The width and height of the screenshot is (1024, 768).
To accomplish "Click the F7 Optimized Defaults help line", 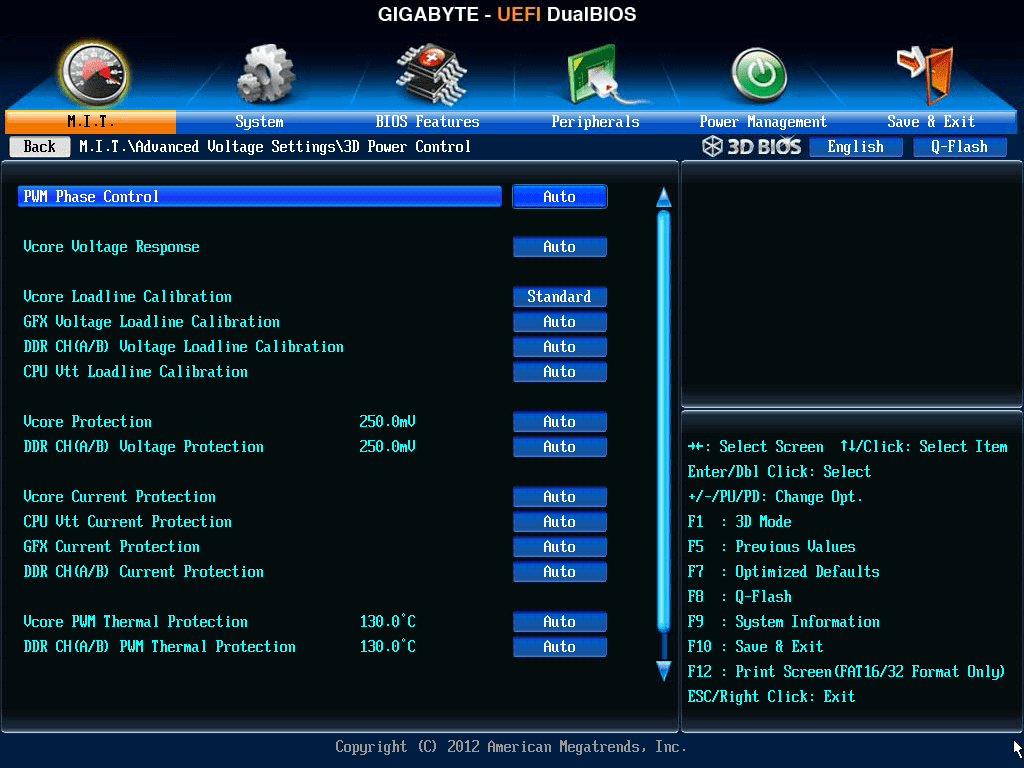I will pos(783,572).
